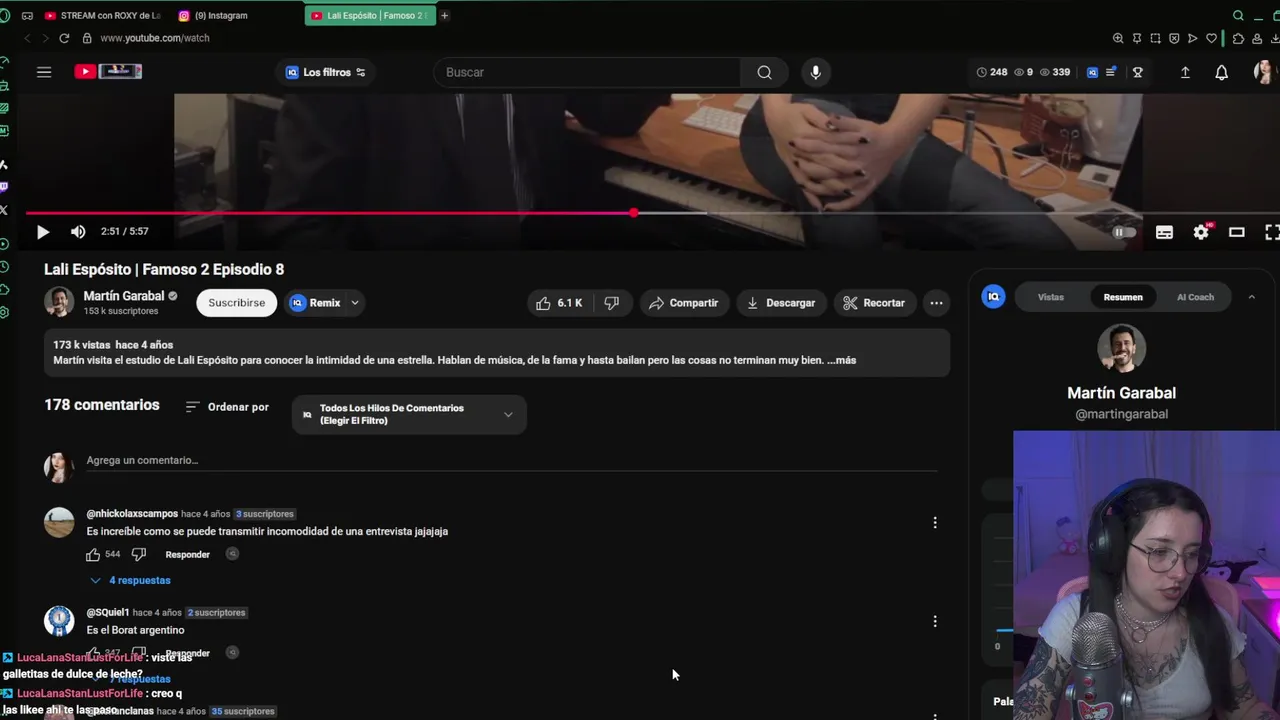Expand the description with ...más
This screenshot has height=720, width=1280.
coord(841,360)
